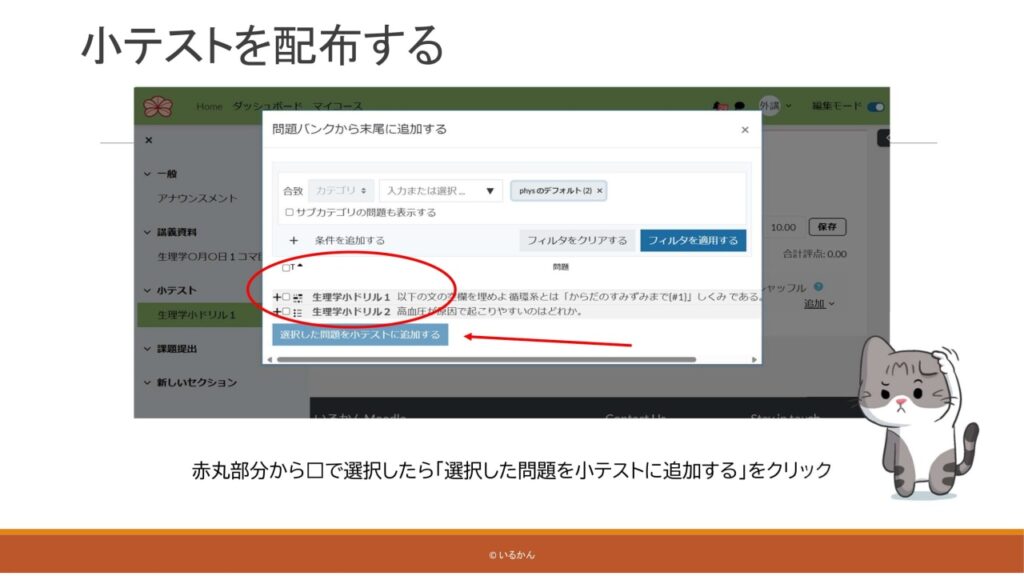
Task: Tick the checkbox for 生理学小ドリル１
Action: (286, 297)
